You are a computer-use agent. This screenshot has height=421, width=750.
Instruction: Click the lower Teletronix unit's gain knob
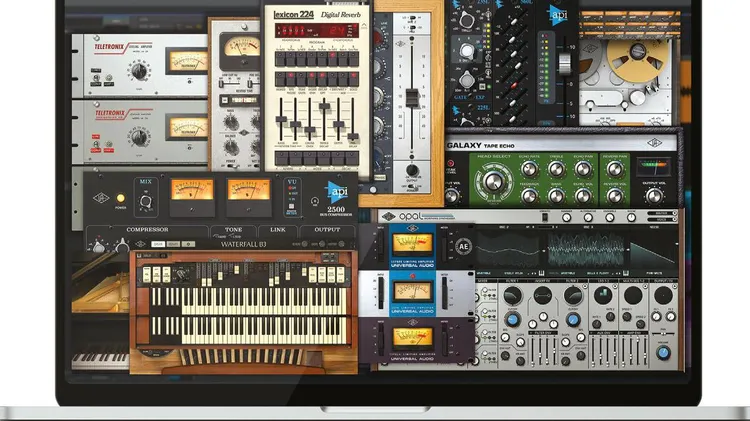139,137
